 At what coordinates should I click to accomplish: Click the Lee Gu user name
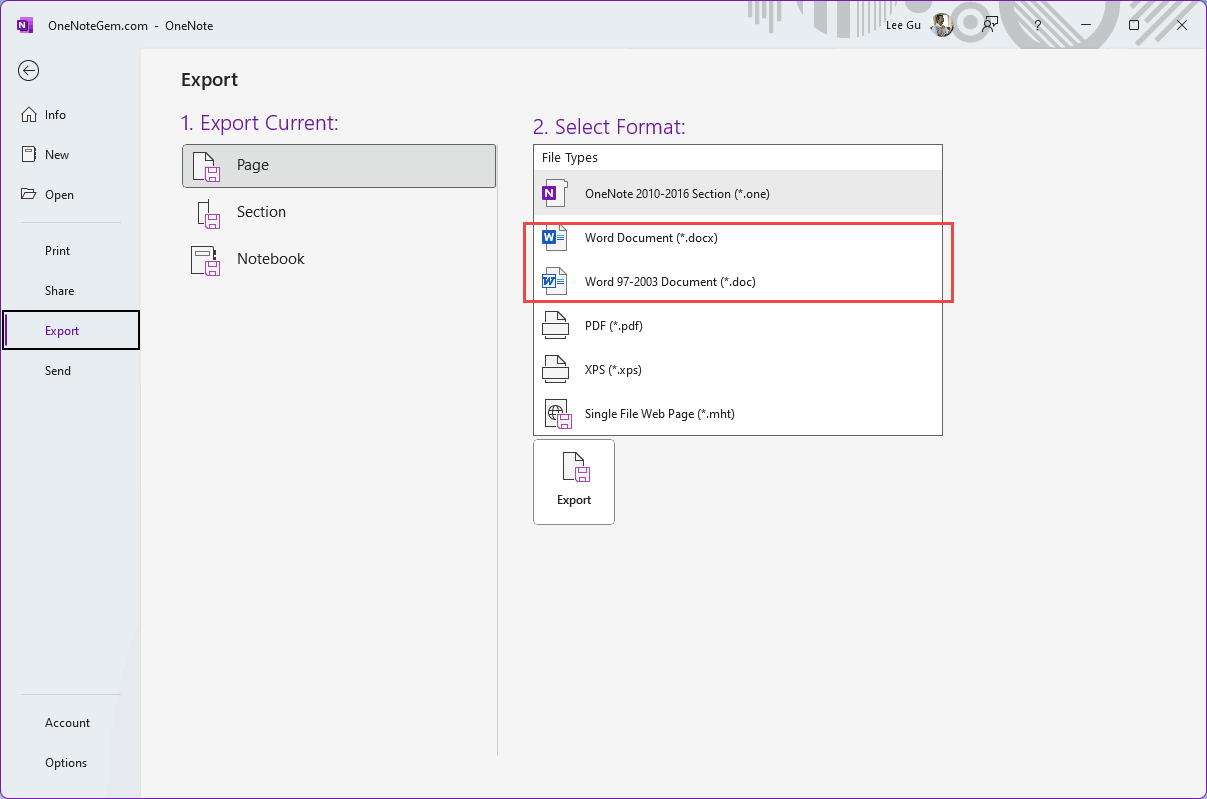904,25
